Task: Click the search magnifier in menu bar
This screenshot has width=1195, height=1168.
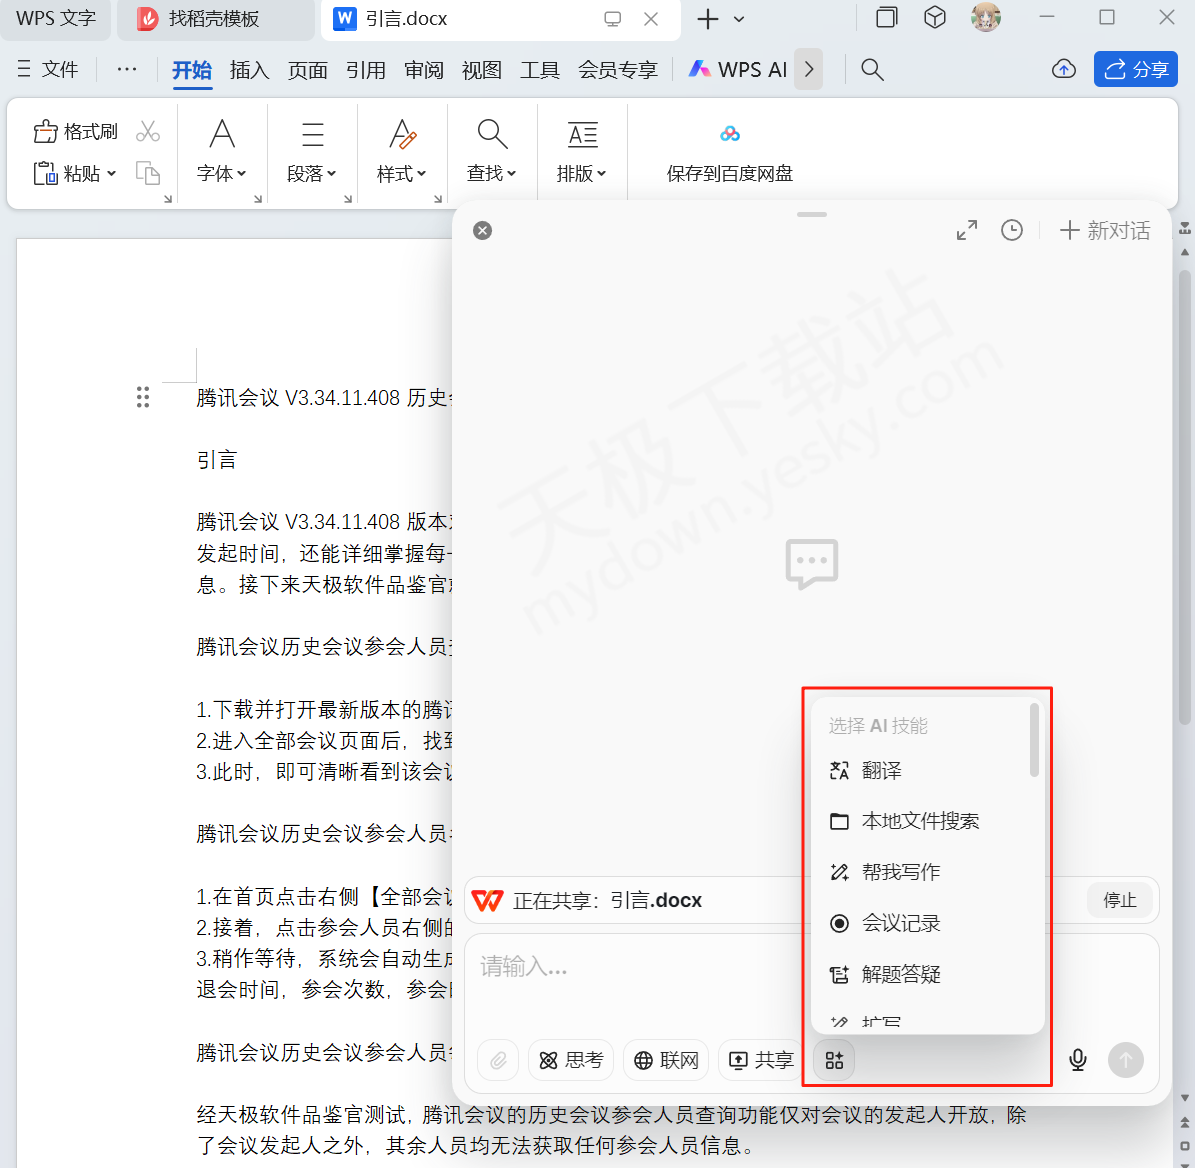Action: click(x=872, y=69)
